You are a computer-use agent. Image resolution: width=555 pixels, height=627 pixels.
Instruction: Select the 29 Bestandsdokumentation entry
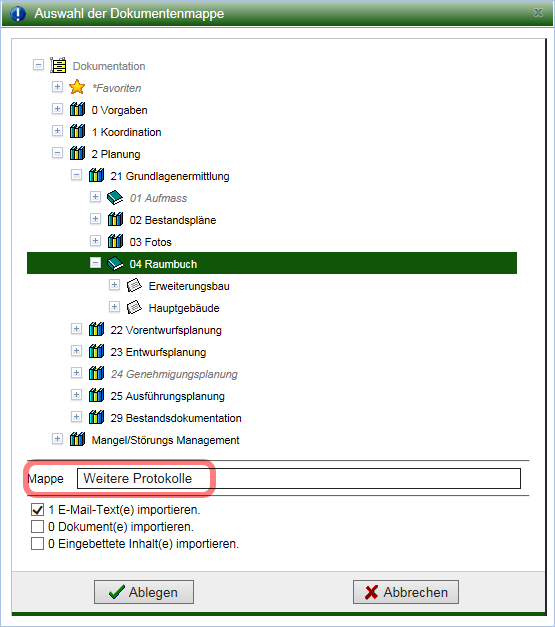(x=176, y=418)
